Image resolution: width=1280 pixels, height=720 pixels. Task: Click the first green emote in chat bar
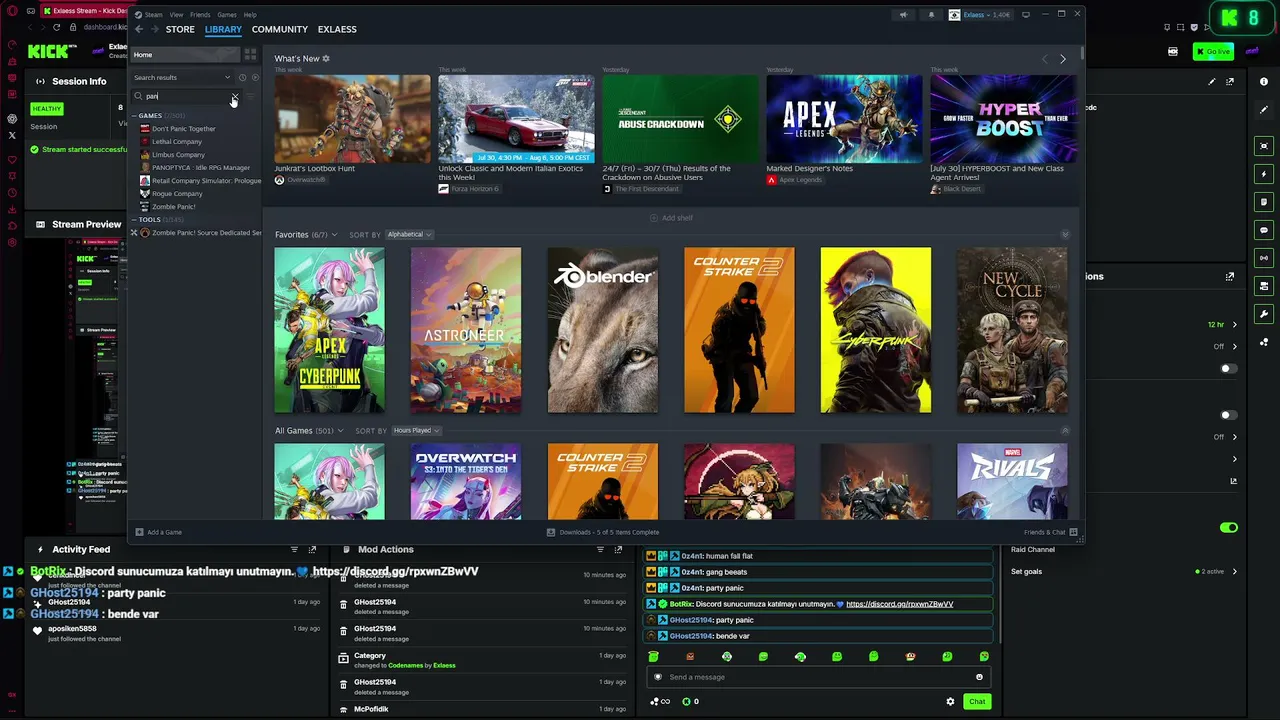(653, 657)
